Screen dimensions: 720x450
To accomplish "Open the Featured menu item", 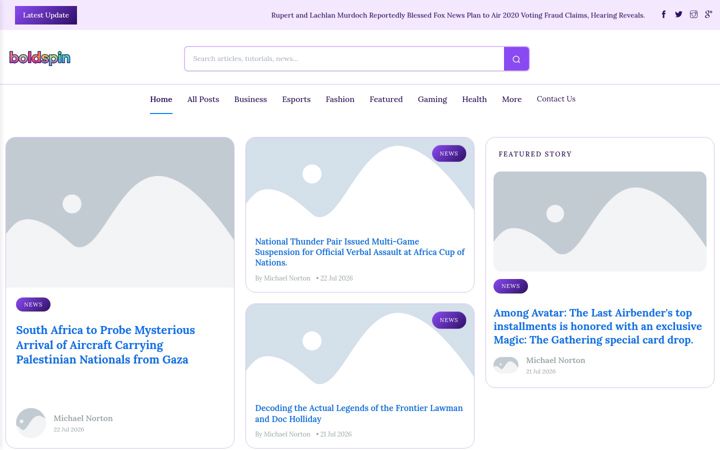I will tap(386, 99).
